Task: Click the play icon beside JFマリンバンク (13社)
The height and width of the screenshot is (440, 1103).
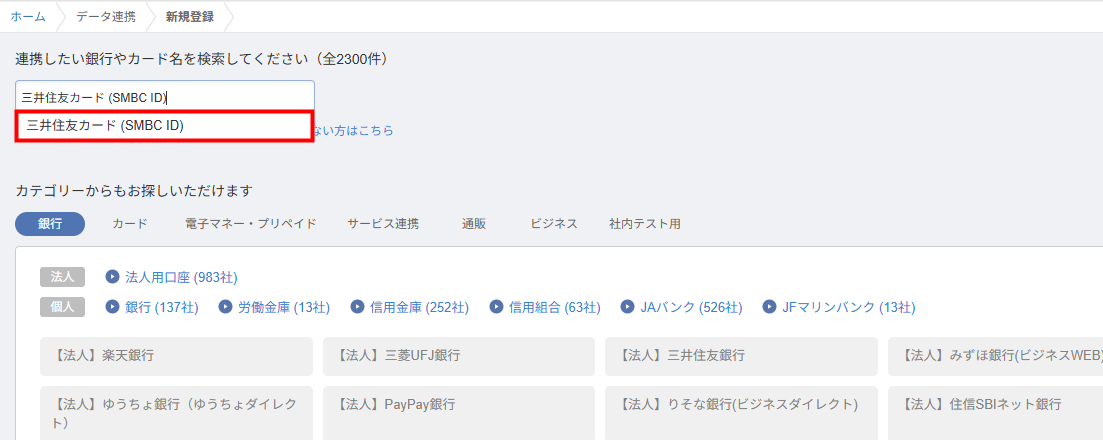Action: [769, 307]
